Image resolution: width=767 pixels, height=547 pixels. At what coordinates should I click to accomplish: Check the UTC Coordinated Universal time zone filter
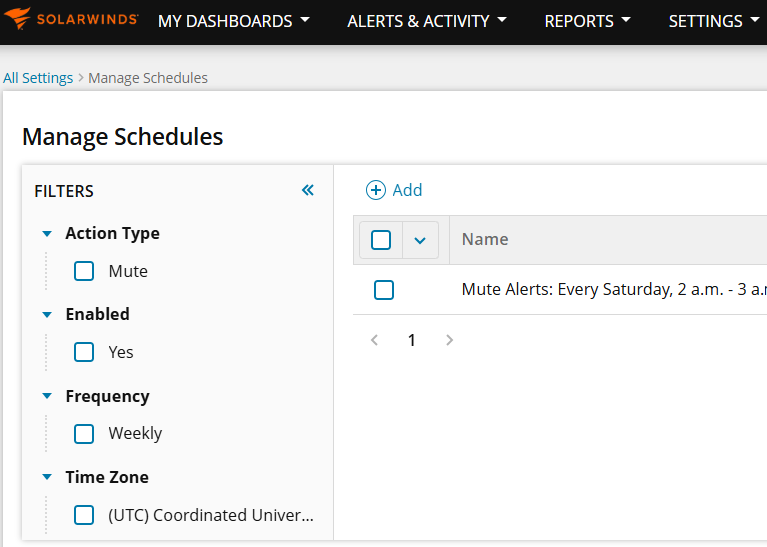(85, 515)
